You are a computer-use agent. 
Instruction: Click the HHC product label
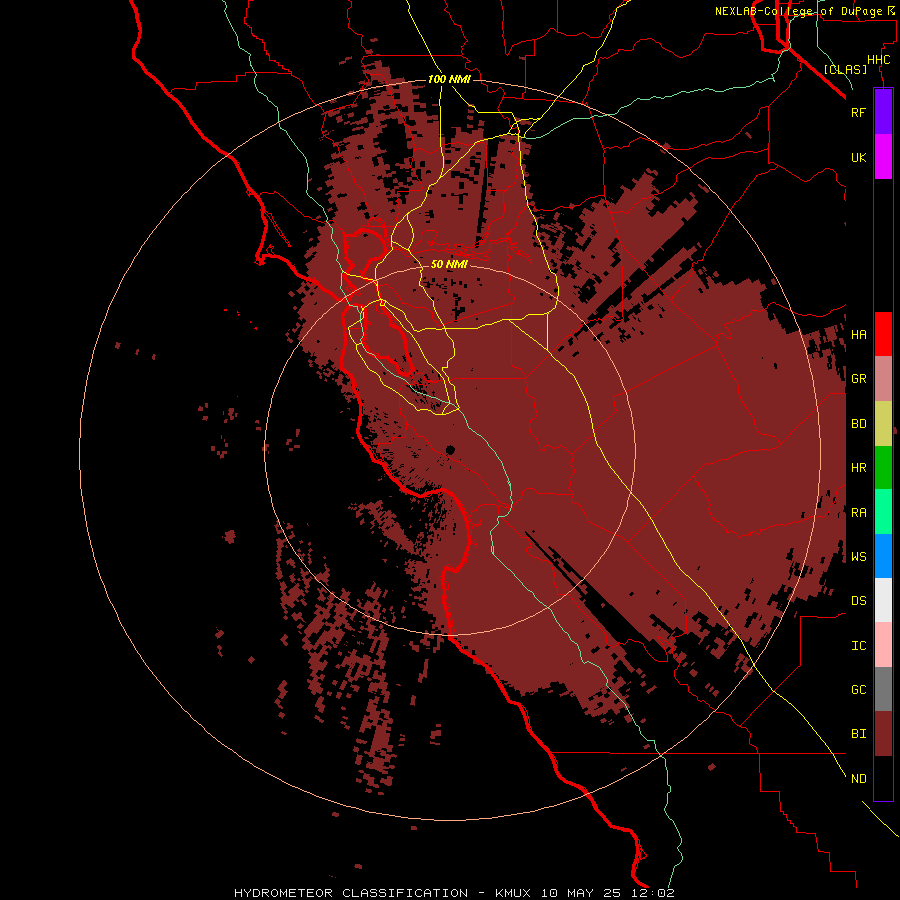click(878, 60)
